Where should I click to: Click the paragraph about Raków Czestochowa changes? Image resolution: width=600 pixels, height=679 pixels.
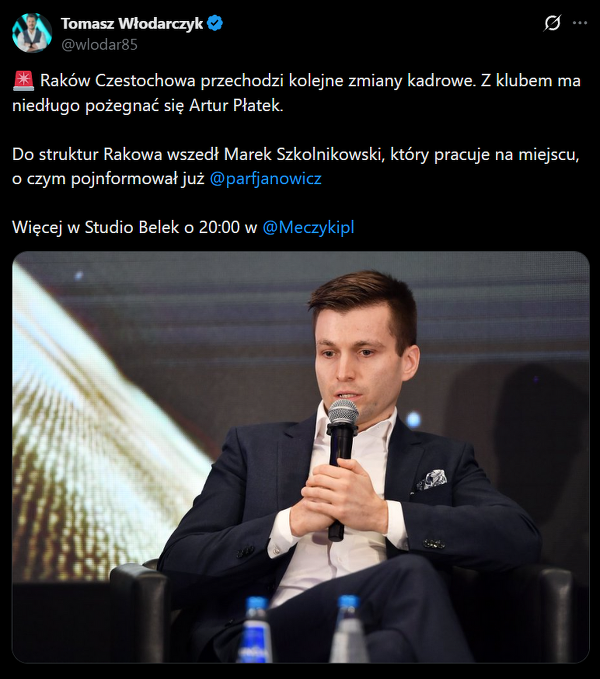(x=297, y=93)
